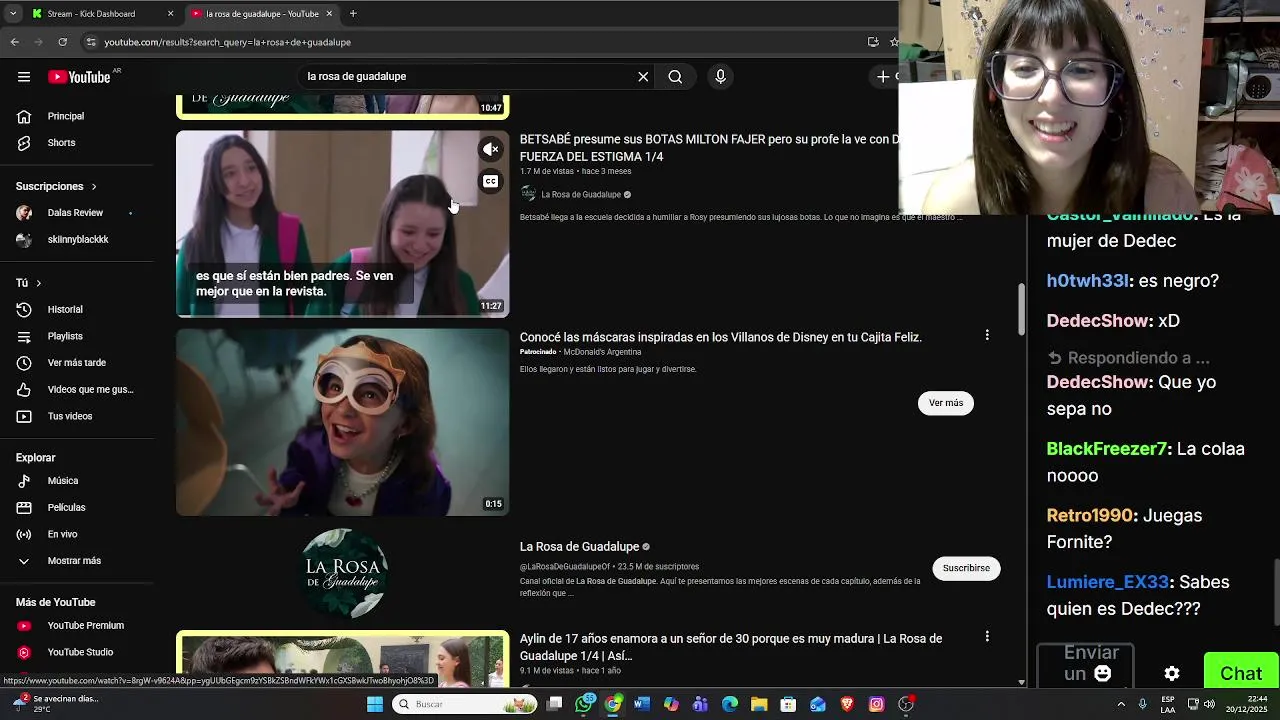Run the search with the magnifier button
Screen dimensions: 1280x720
click(x=675, y=77)
